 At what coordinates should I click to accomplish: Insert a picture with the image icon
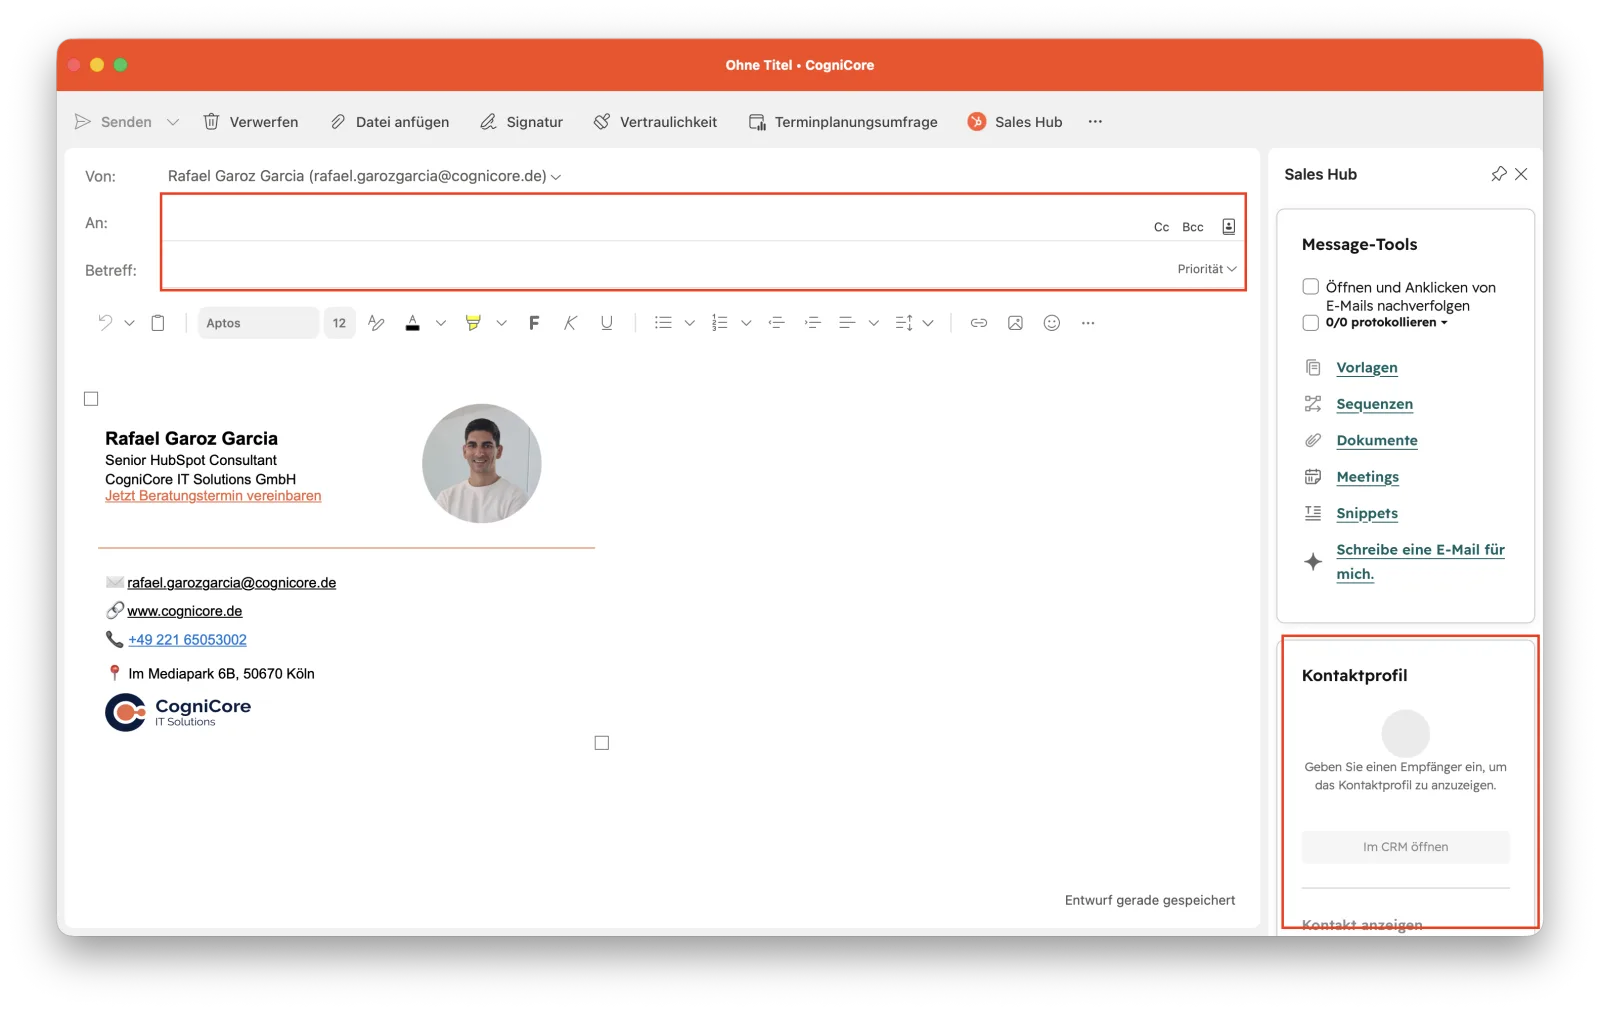click(1015, 323)
